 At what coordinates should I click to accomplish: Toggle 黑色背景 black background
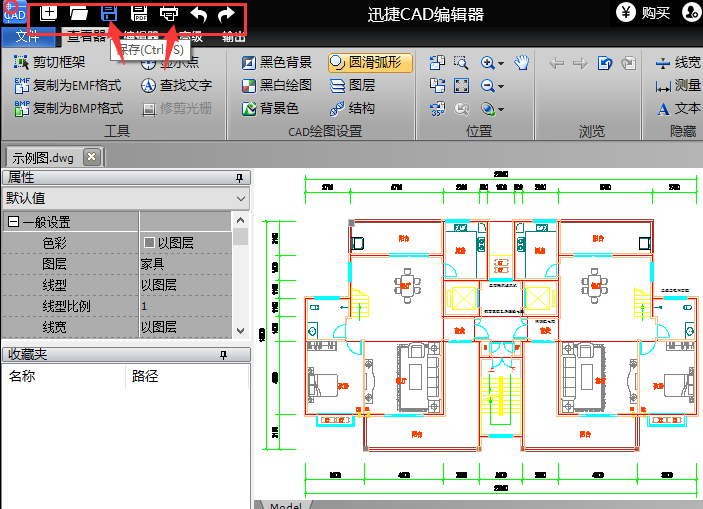pyautogui.click(x=277, y=63)
